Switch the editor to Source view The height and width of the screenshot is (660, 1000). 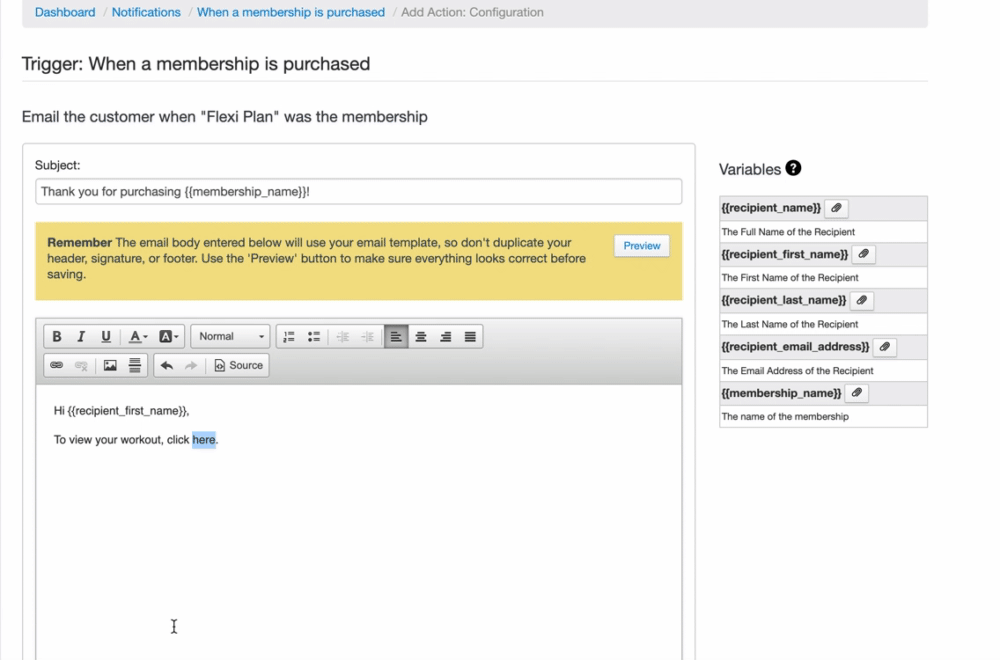(238, 366)
